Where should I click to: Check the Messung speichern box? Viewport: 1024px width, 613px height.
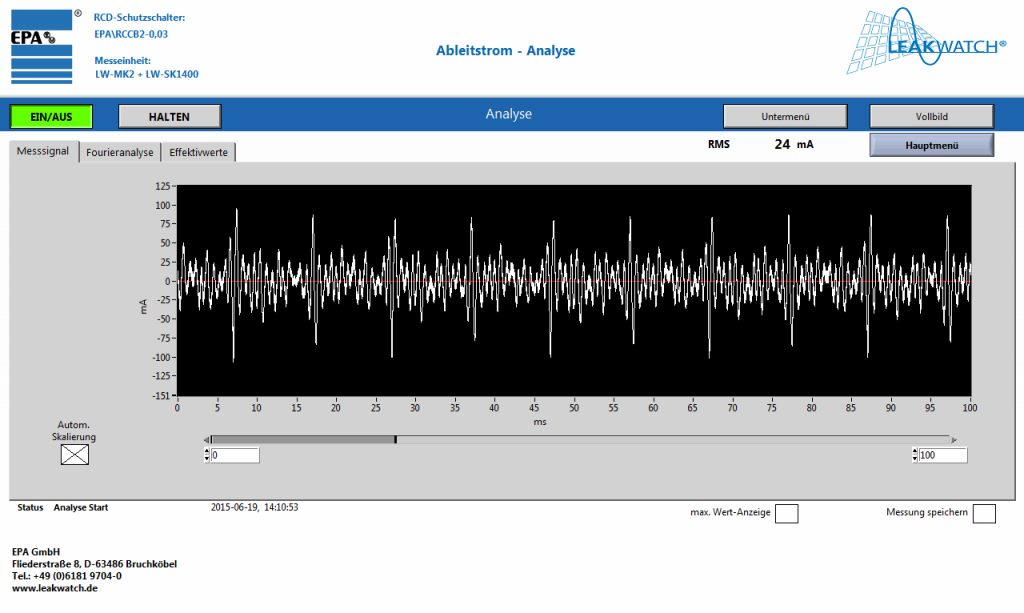click(983, 513)
